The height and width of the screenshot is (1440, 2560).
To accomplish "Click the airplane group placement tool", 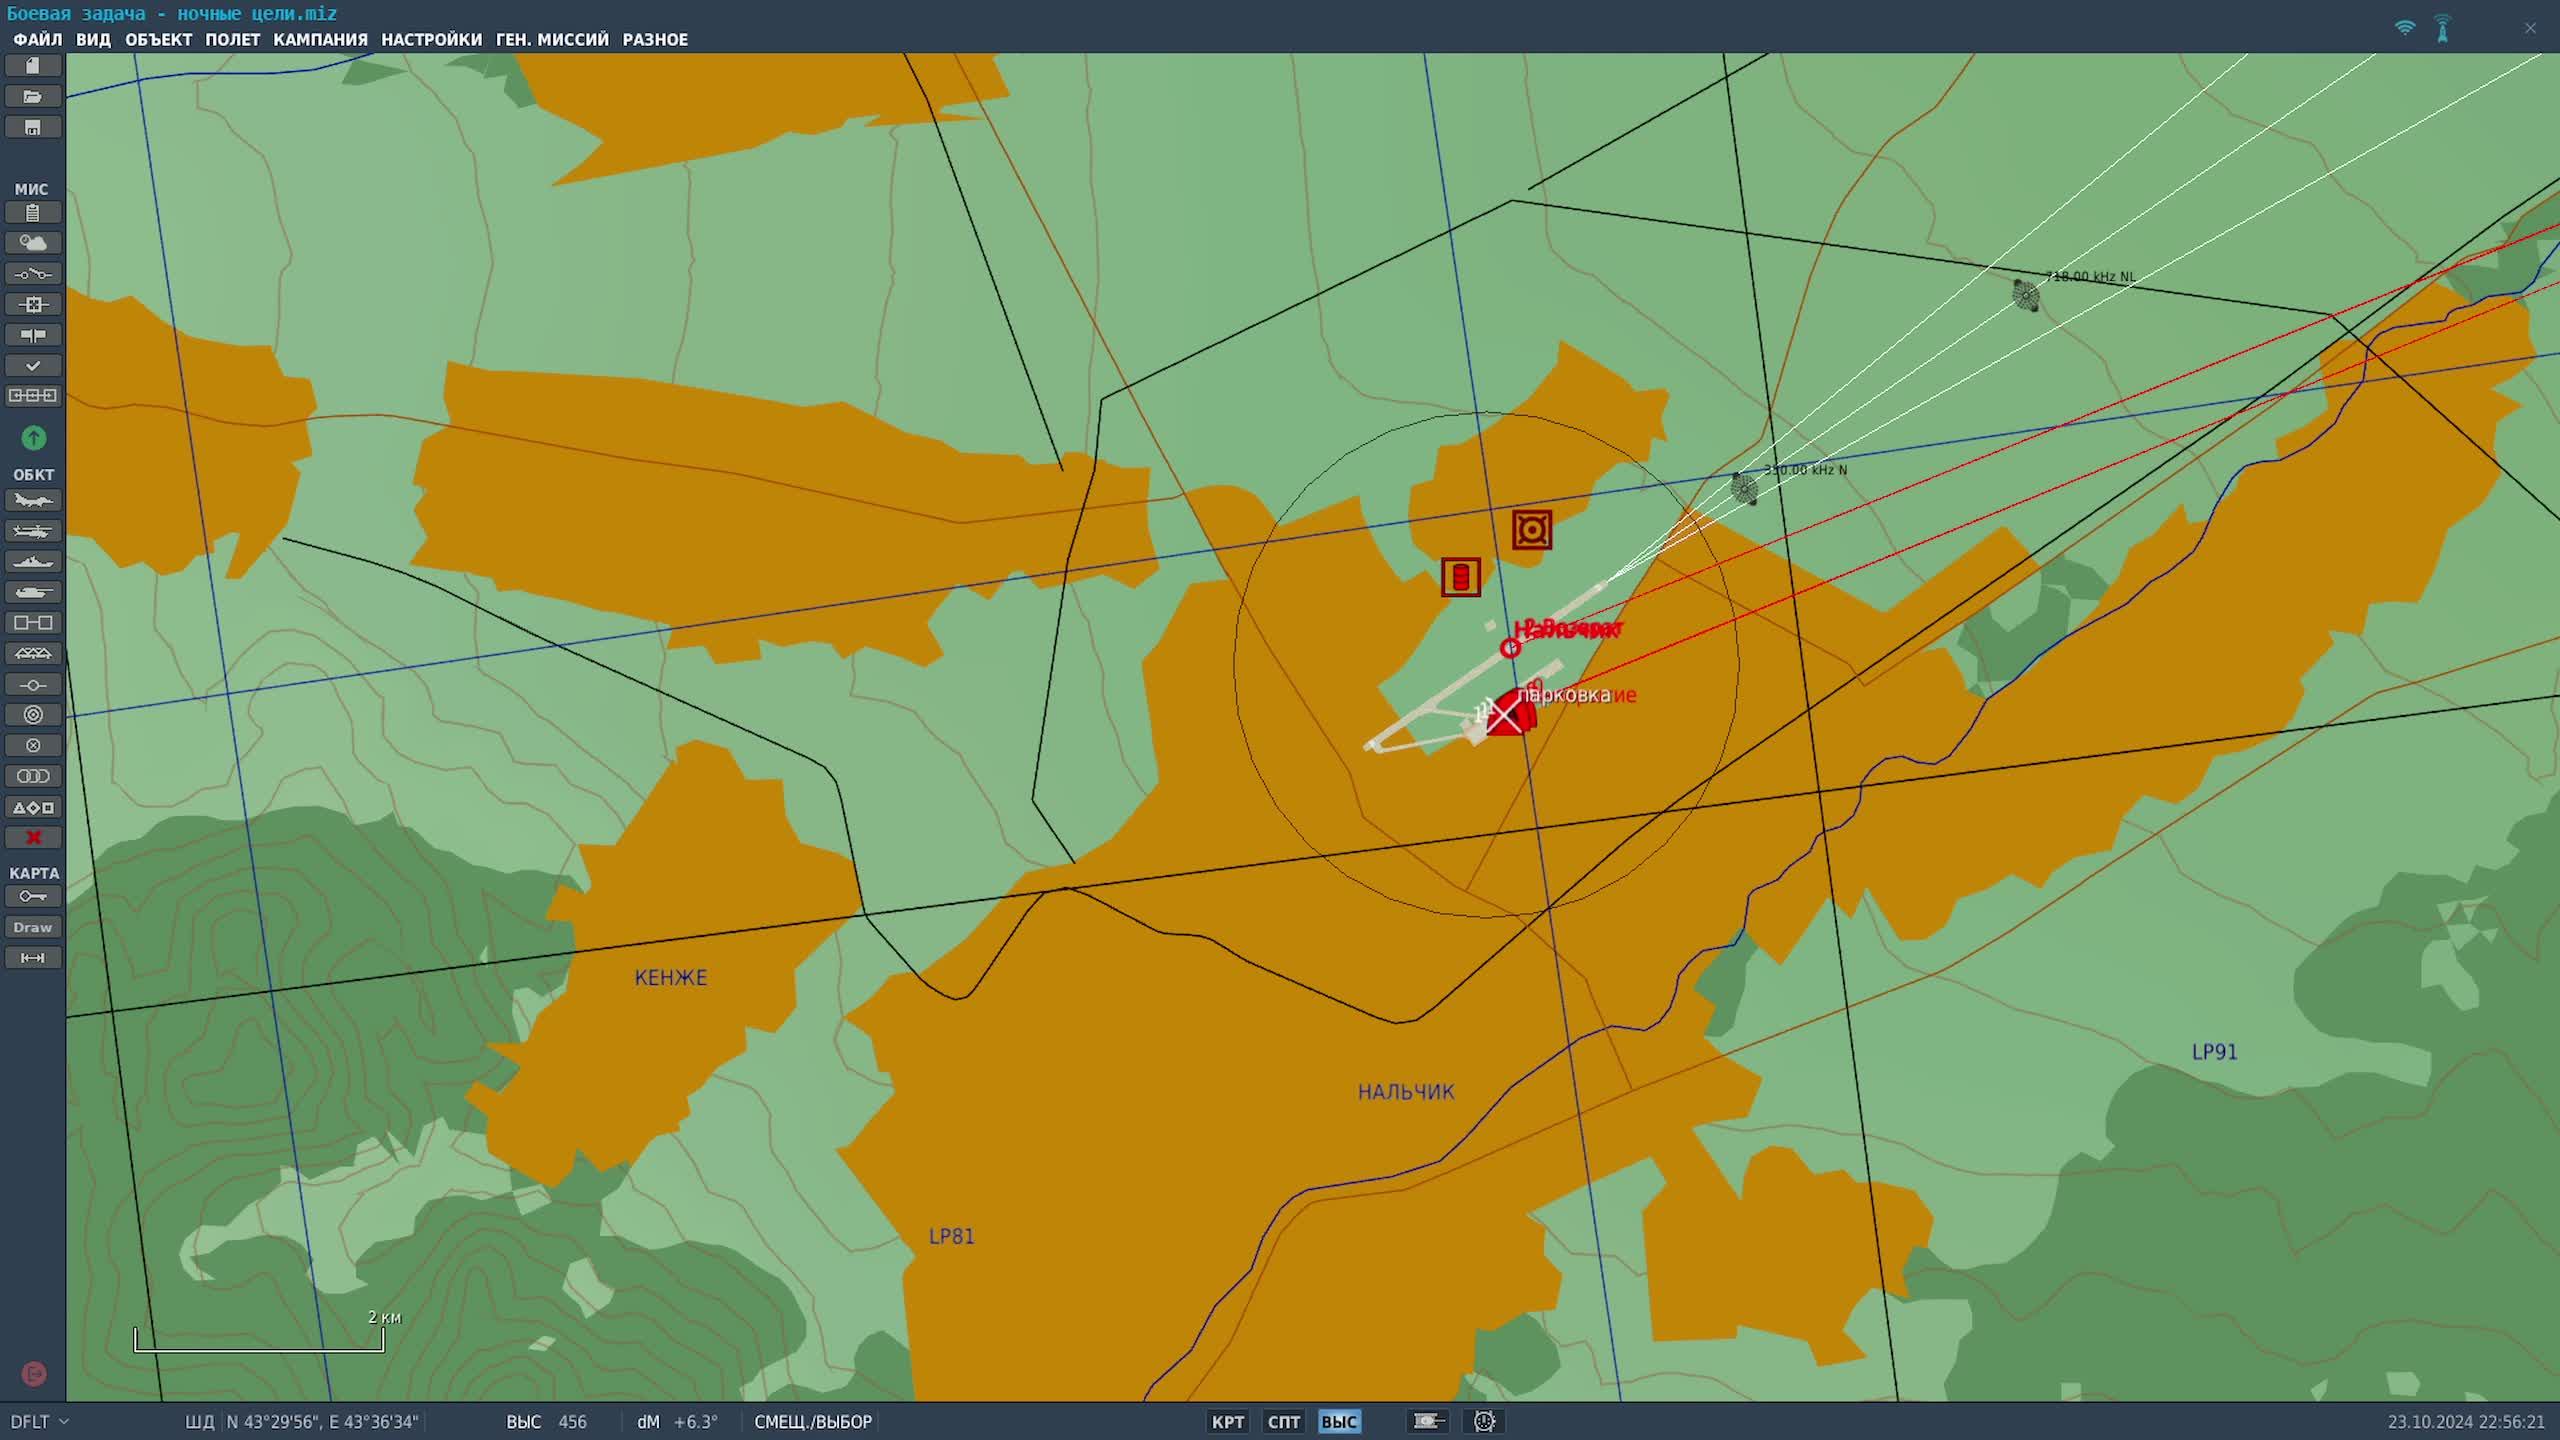I will click(33, 500).
